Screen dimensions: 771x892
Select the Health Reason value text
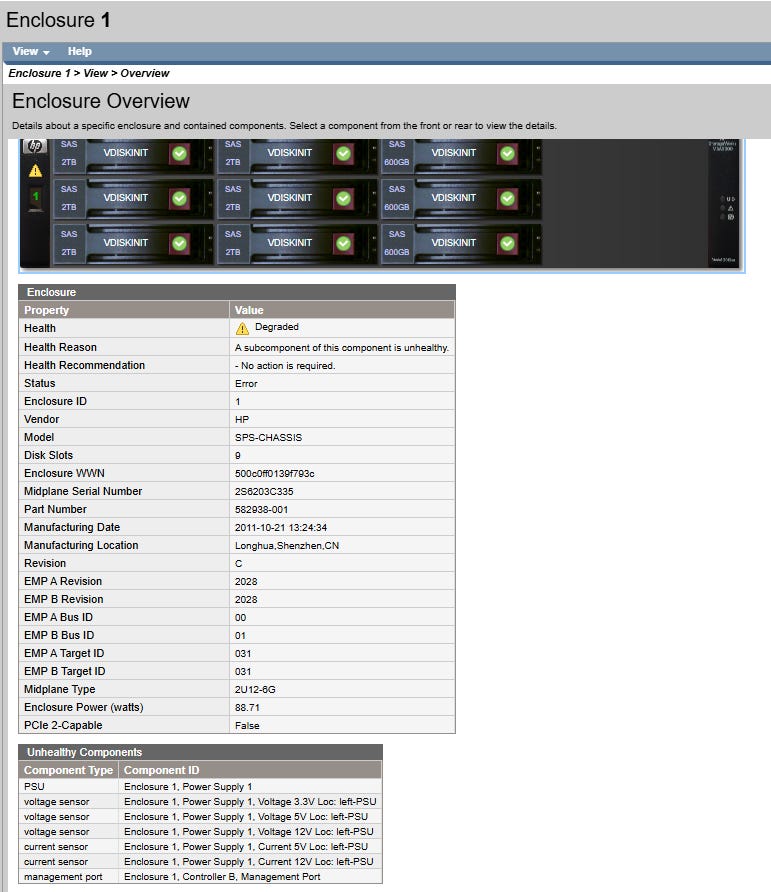pos(342,348)
